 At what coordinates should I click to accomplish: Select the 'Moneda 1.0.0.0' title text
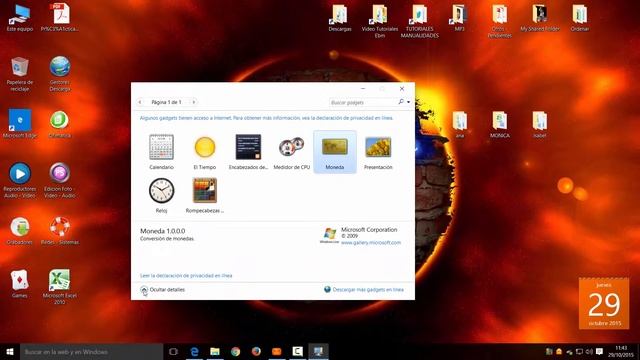pyautogui.click(x=162, y=231)
